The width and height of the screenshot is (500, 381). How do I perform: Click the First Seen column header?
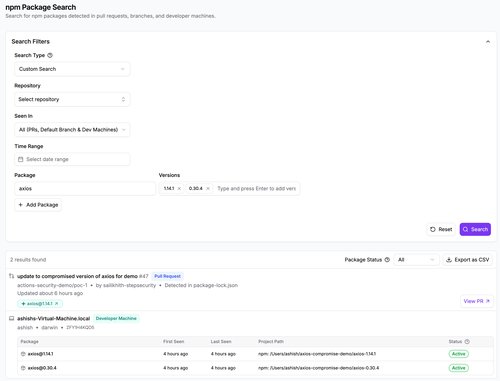173,342
